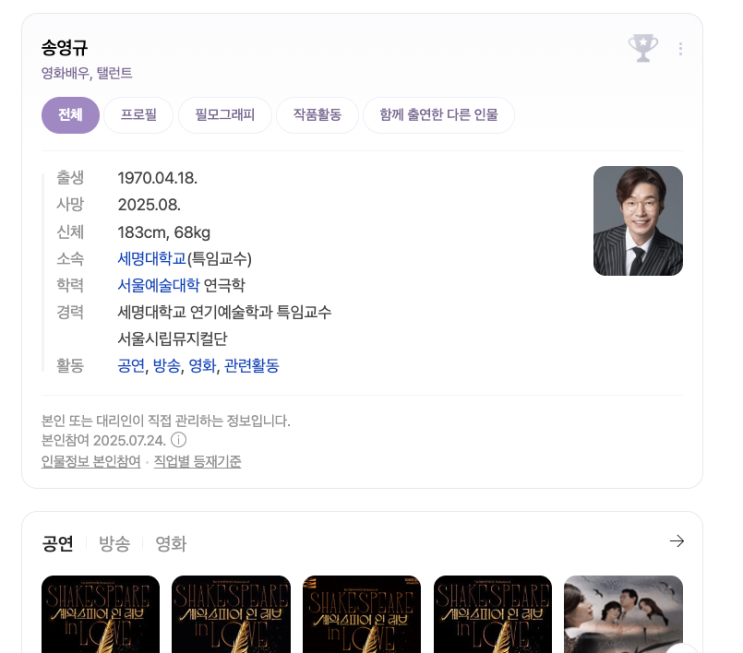This screenshot has width=743, height=653.
Task: Switch to the 방송 works tab
Action: (x=114, y=544)
